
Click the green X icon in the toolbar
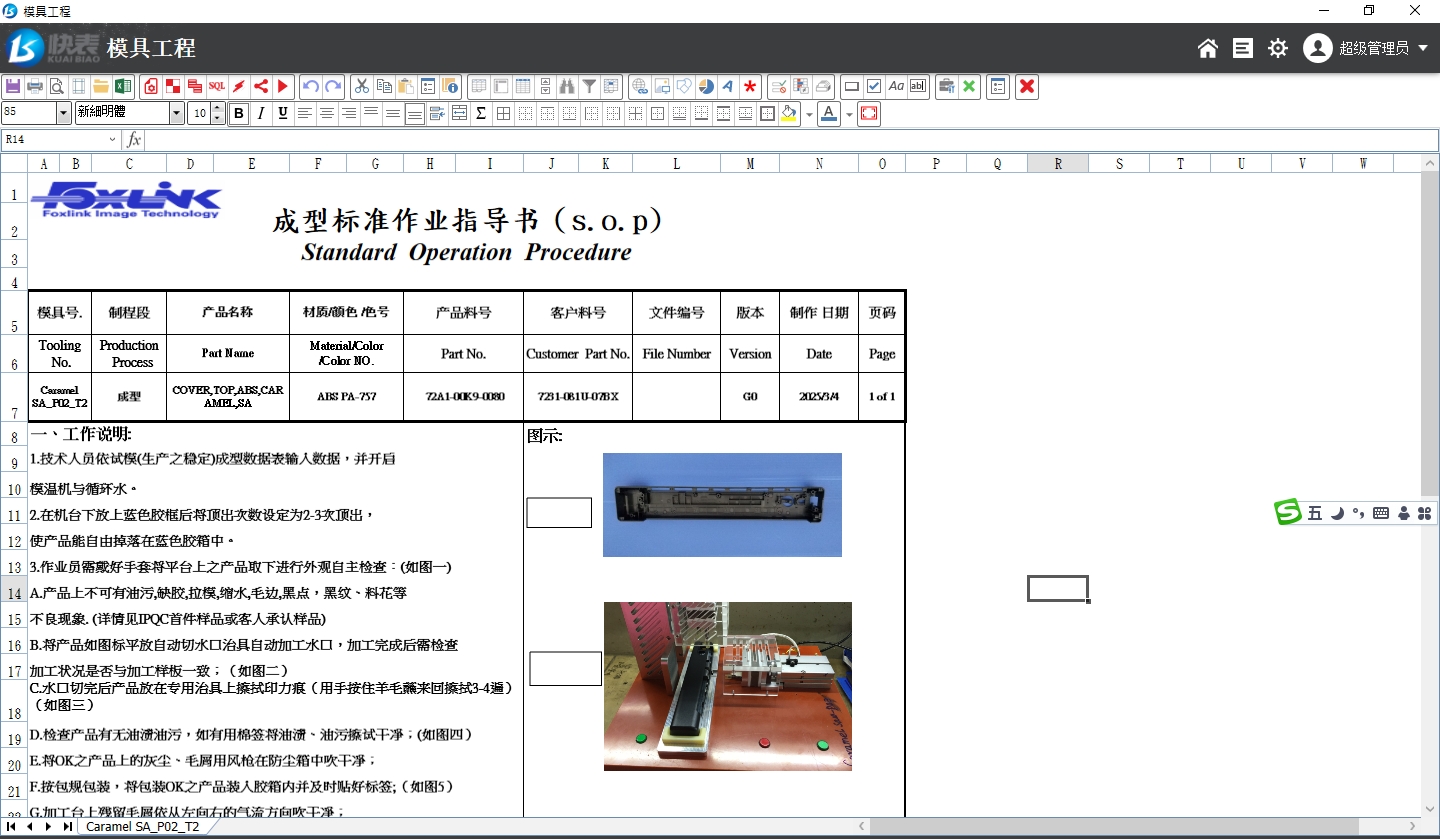coord(969,86)
